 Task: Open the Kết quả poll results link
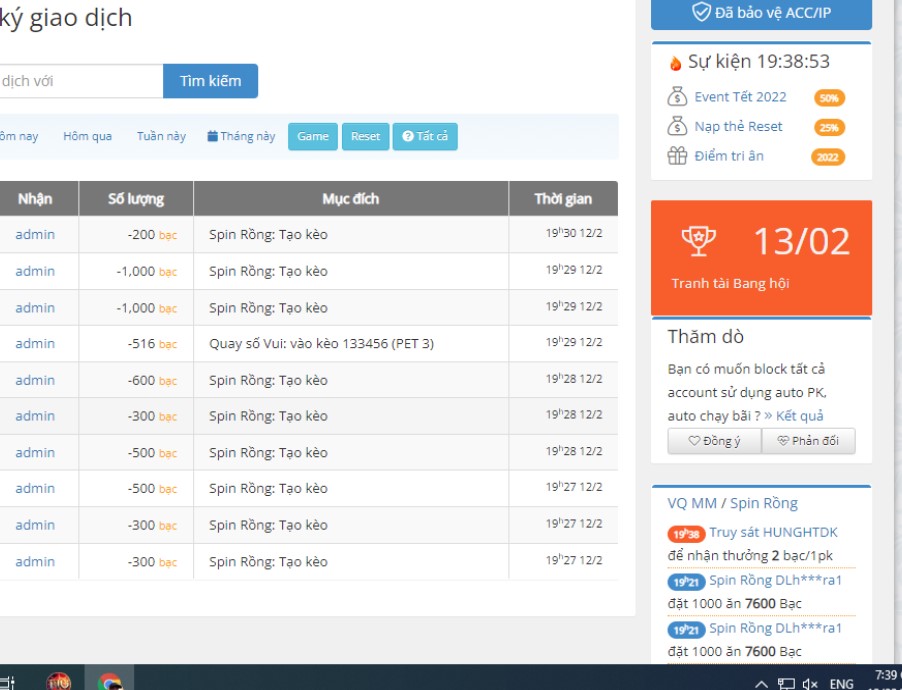point(799,415)
